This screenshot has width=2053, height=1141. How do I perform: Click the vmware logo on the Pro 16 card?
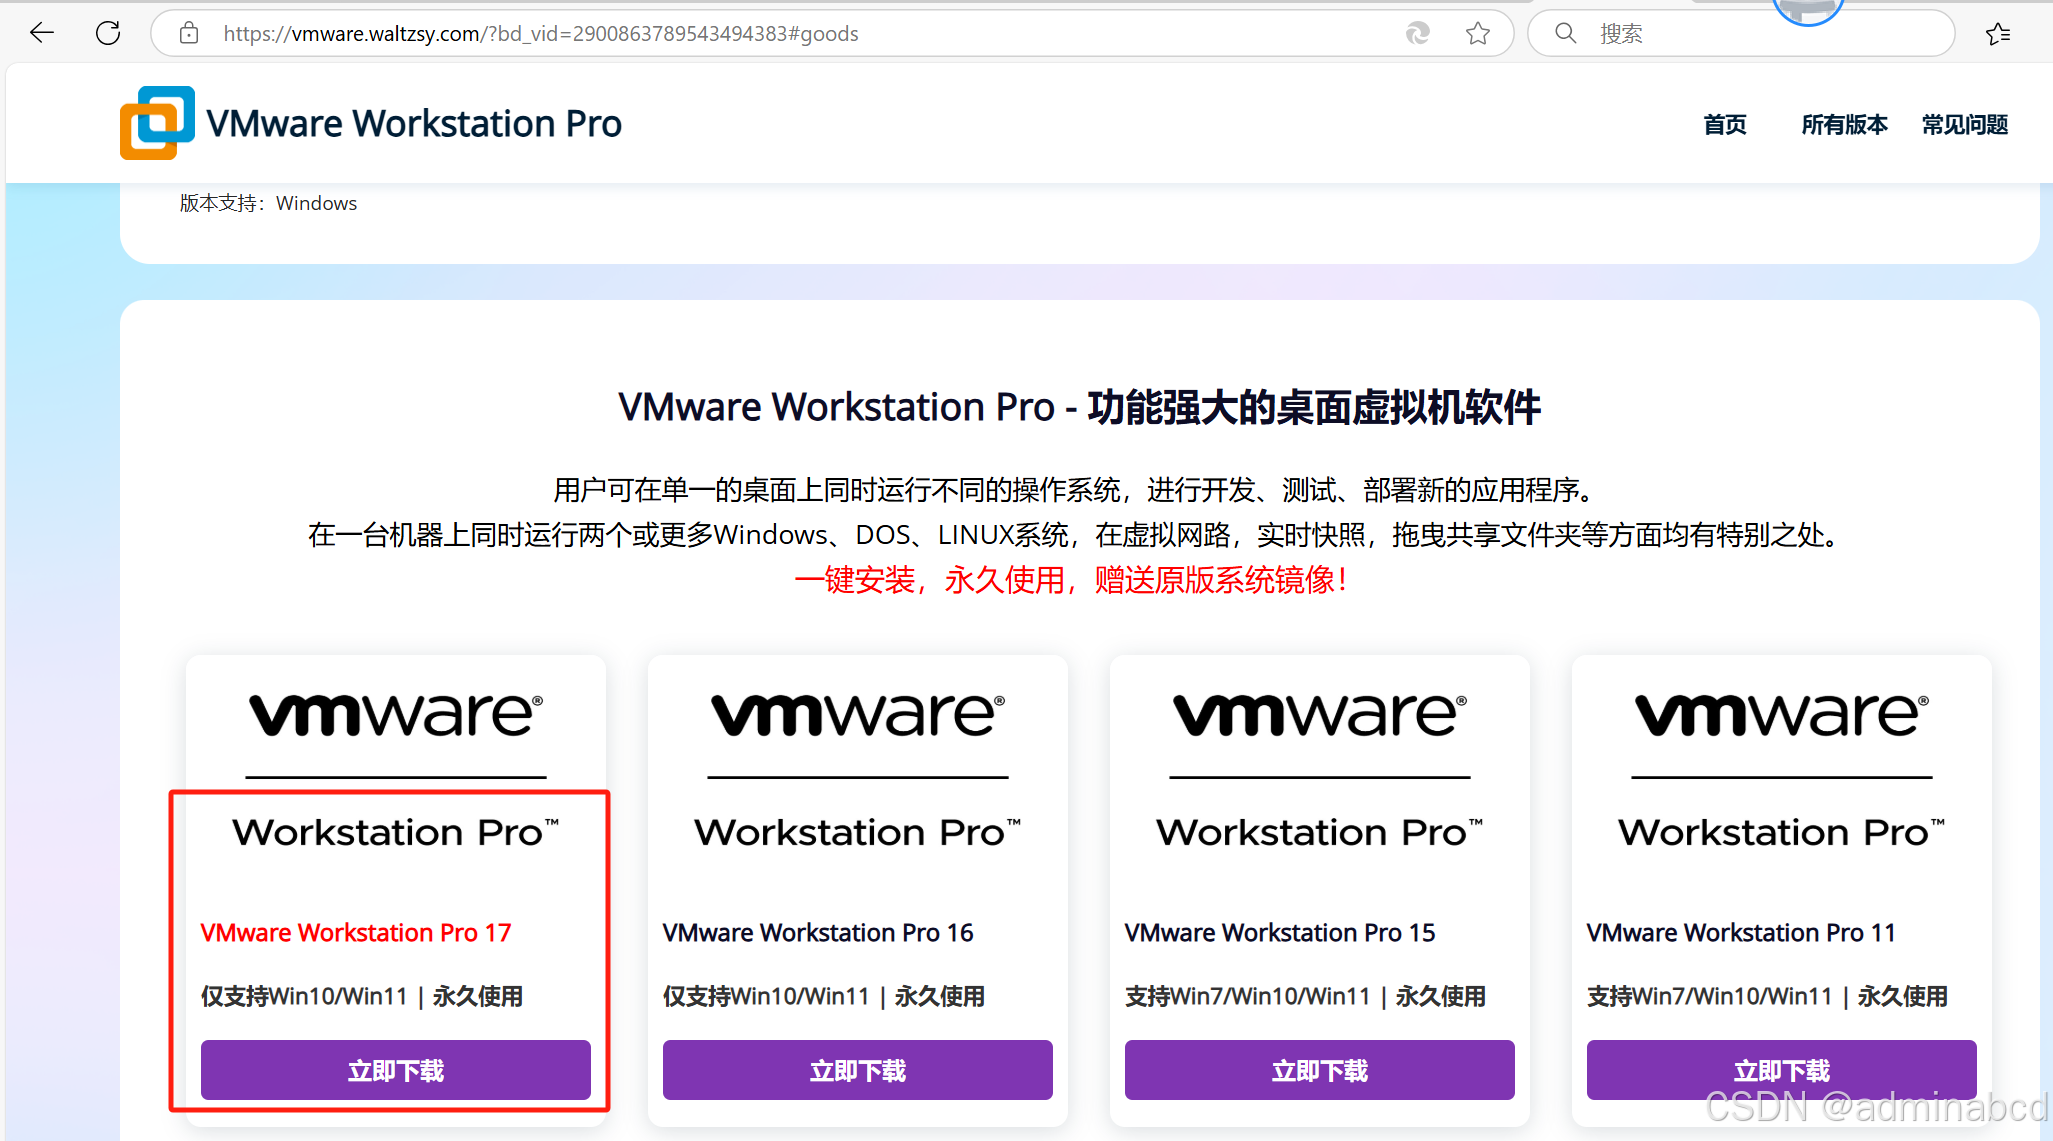[x=857, y=715]
